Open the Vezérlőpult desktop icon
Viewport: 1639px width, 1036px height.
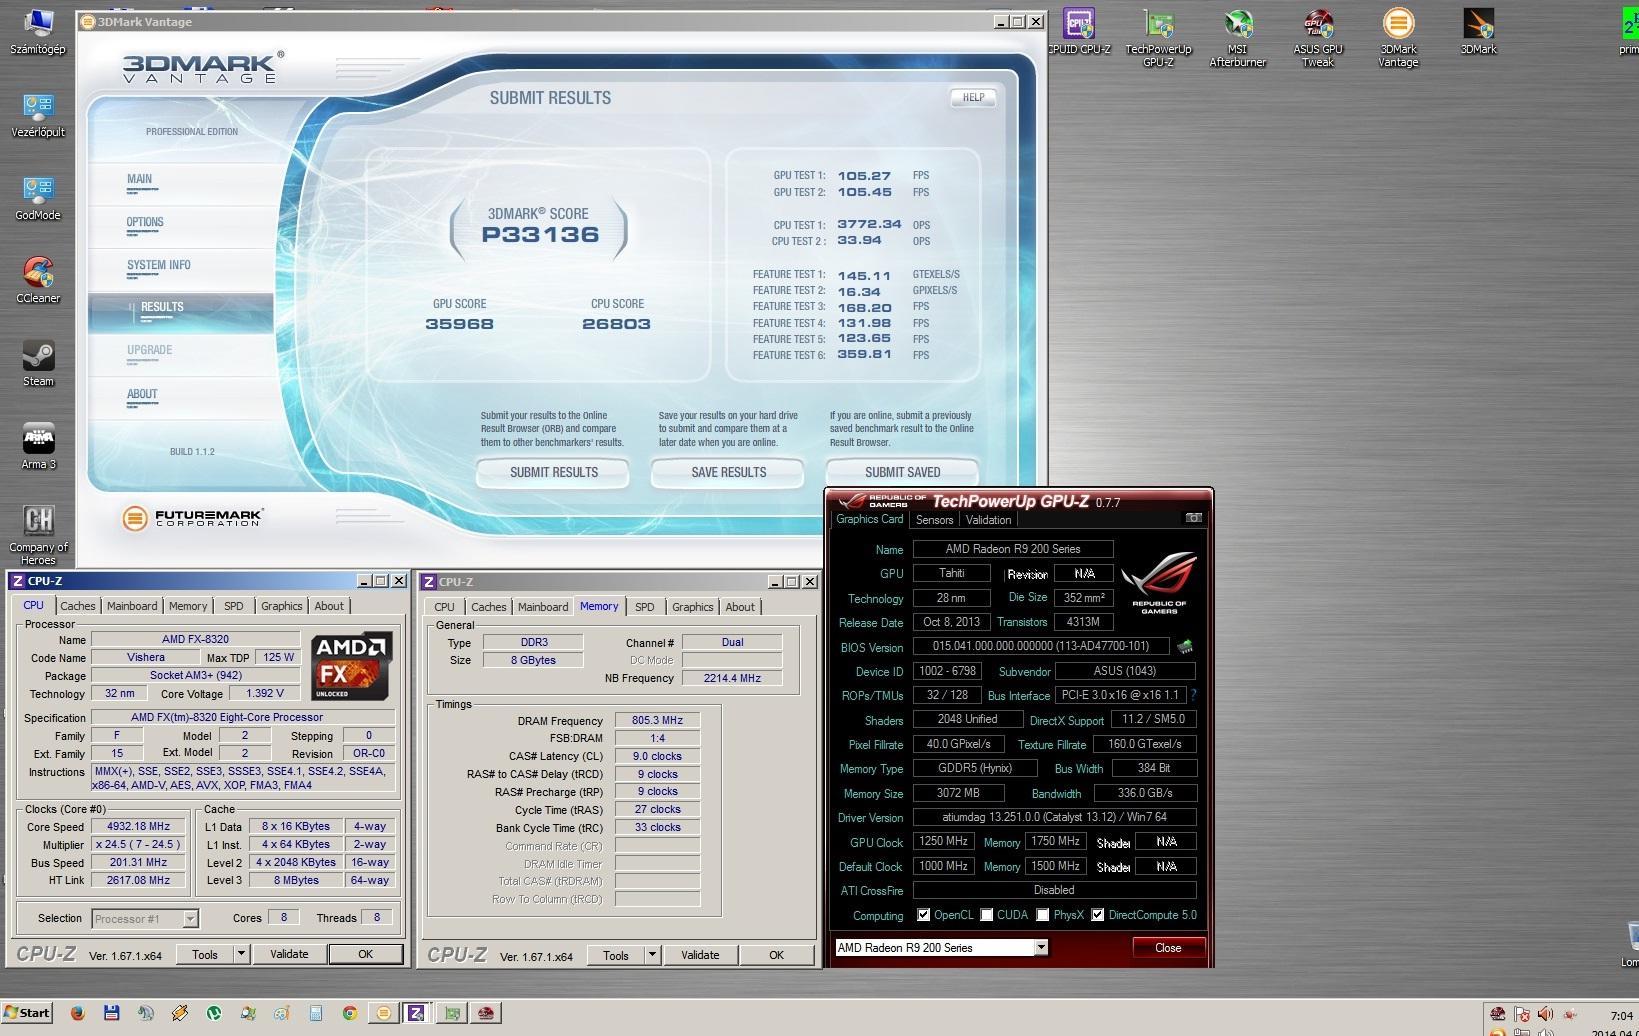point(38,115)
